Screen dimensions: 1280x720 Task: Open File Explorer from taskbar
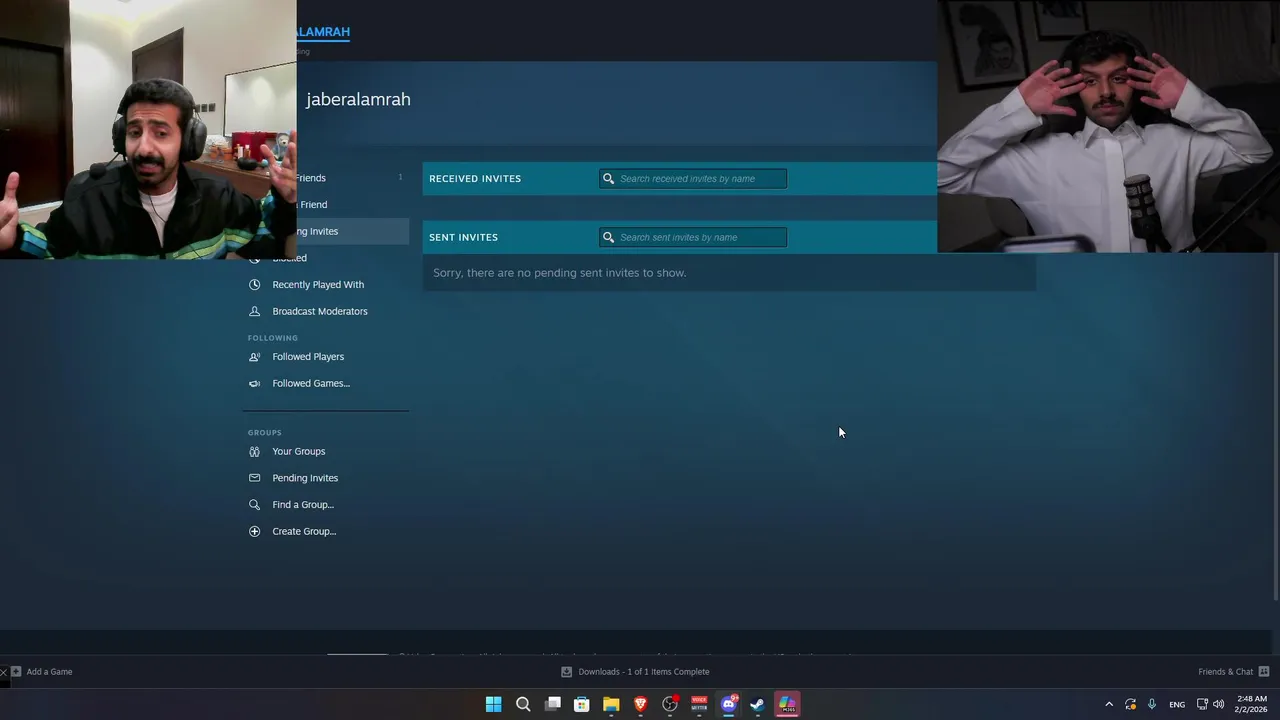click(x=611, y=704)
